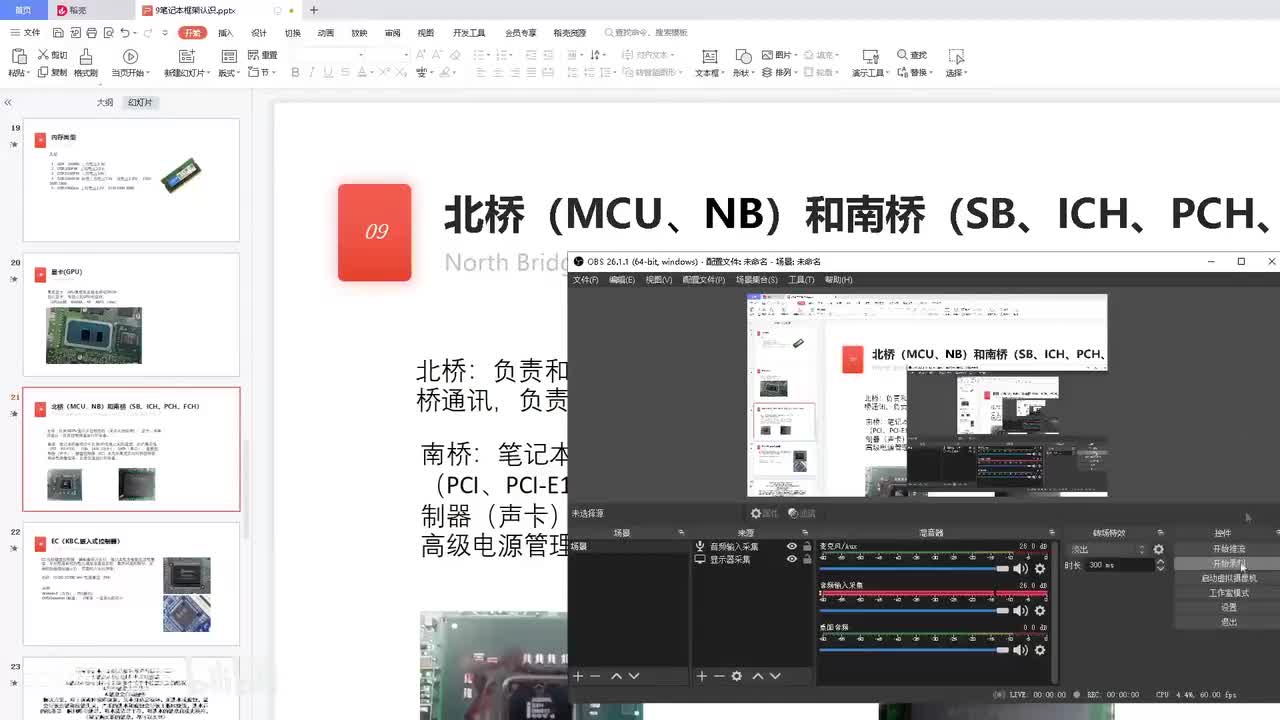Open the Replace (替换) dropdown
Viewport: 1280px width, 720px height.
point(916,73)
